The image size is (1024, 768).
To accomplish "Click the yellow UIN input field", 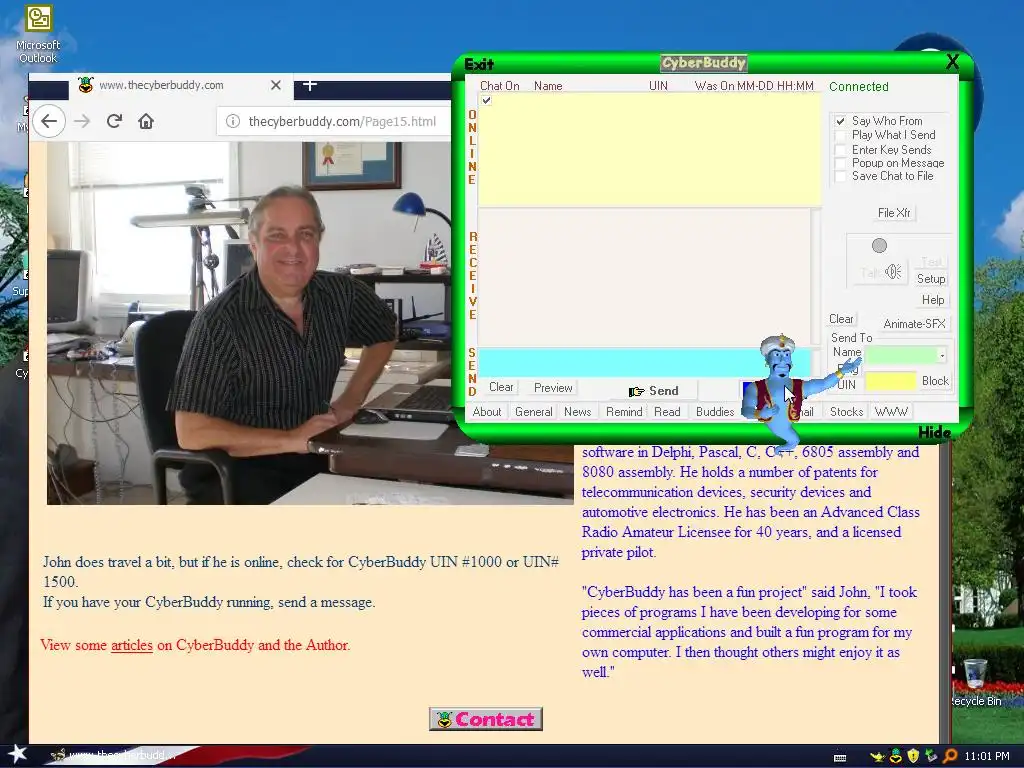I will pos(891,381).
